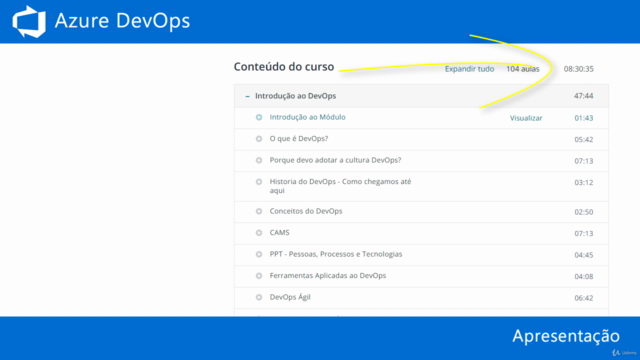Viewport: 640px width, 360px height.
Task: Click play icon beside Historia do DevOps
Action: pos(259,182)
